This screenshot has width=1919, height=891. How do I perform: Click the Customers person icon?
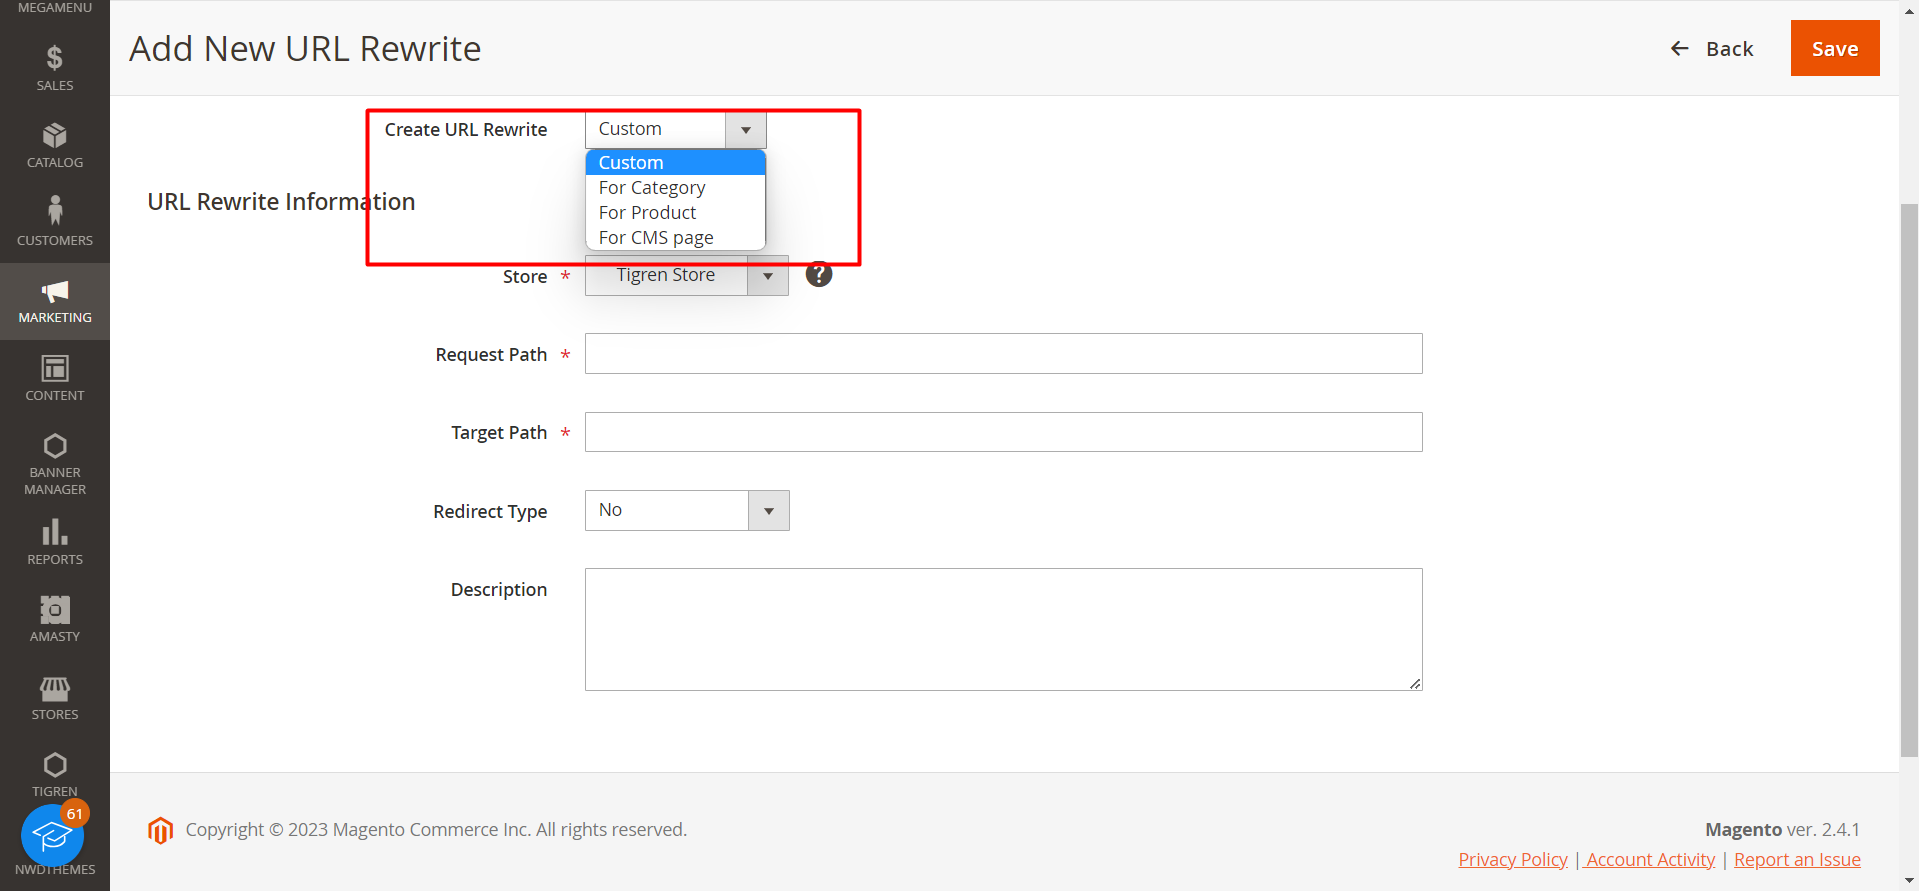tap(55, 210)
